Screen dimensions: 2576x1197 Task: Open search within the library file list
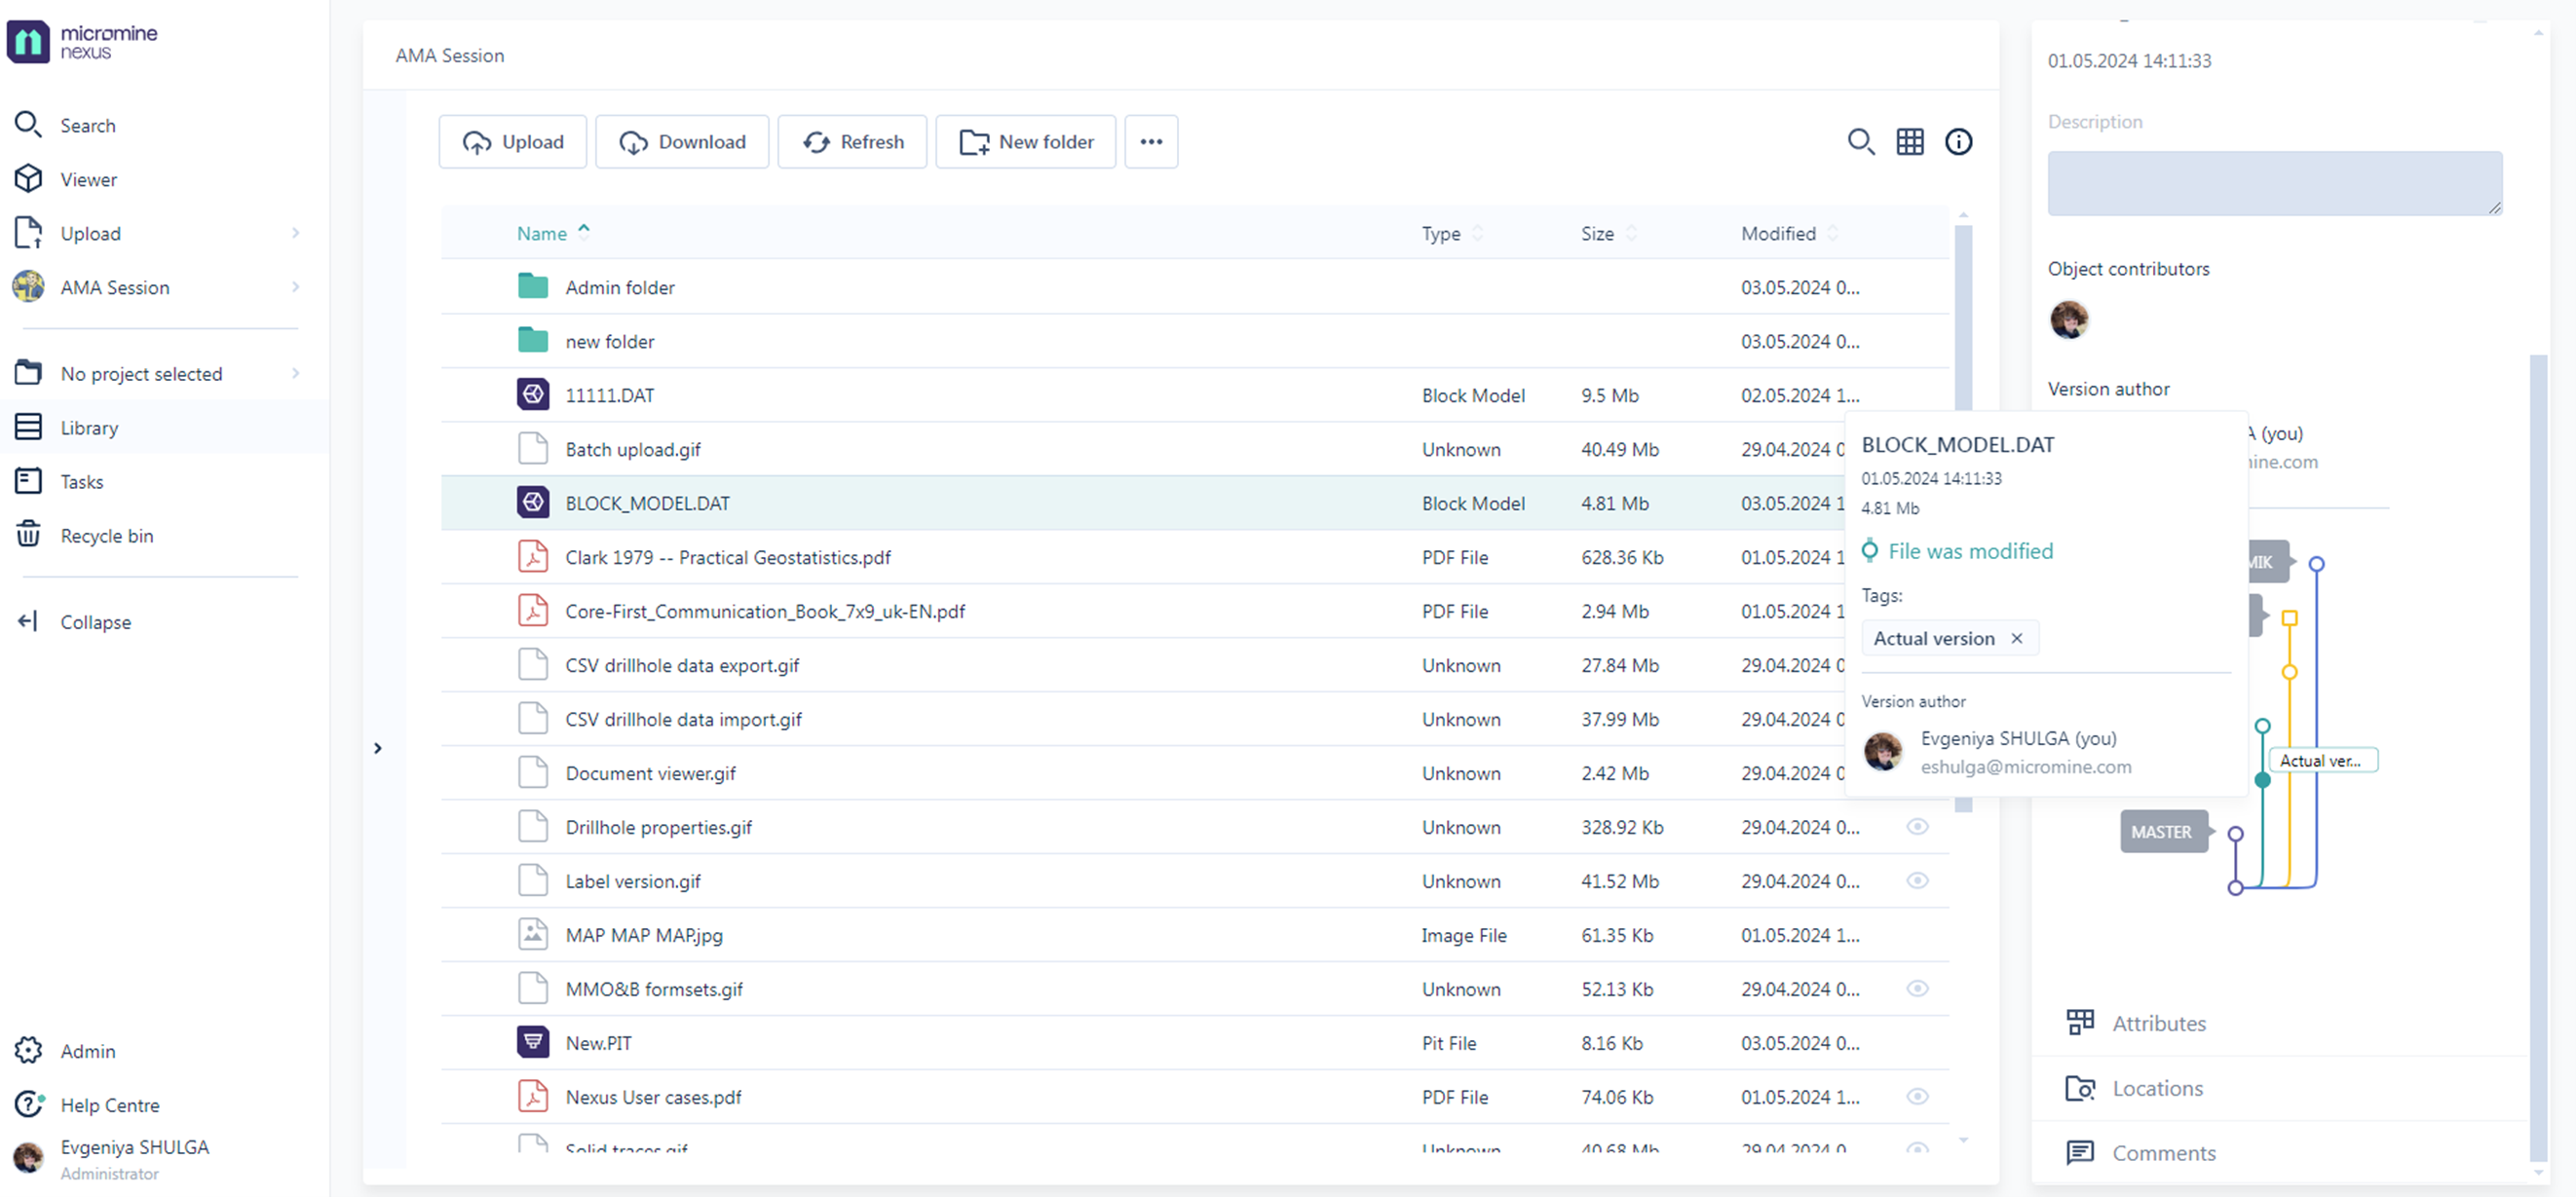pyautogui.click(x=1861, y=141)
